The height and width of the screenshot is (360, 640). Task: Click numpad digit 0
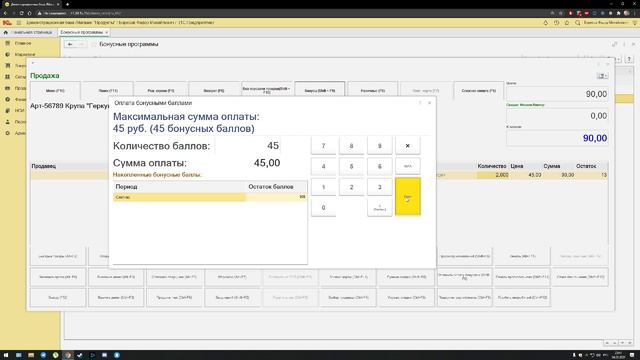point(323,207)
